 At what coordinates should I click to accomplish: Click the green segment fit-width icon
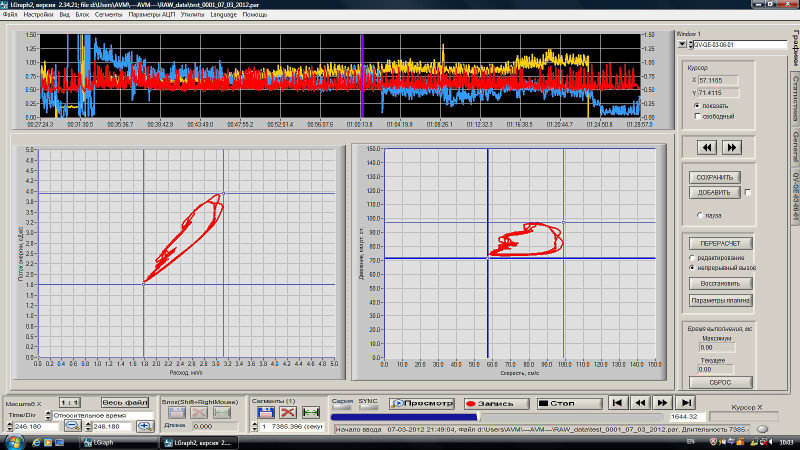point(310,412)
